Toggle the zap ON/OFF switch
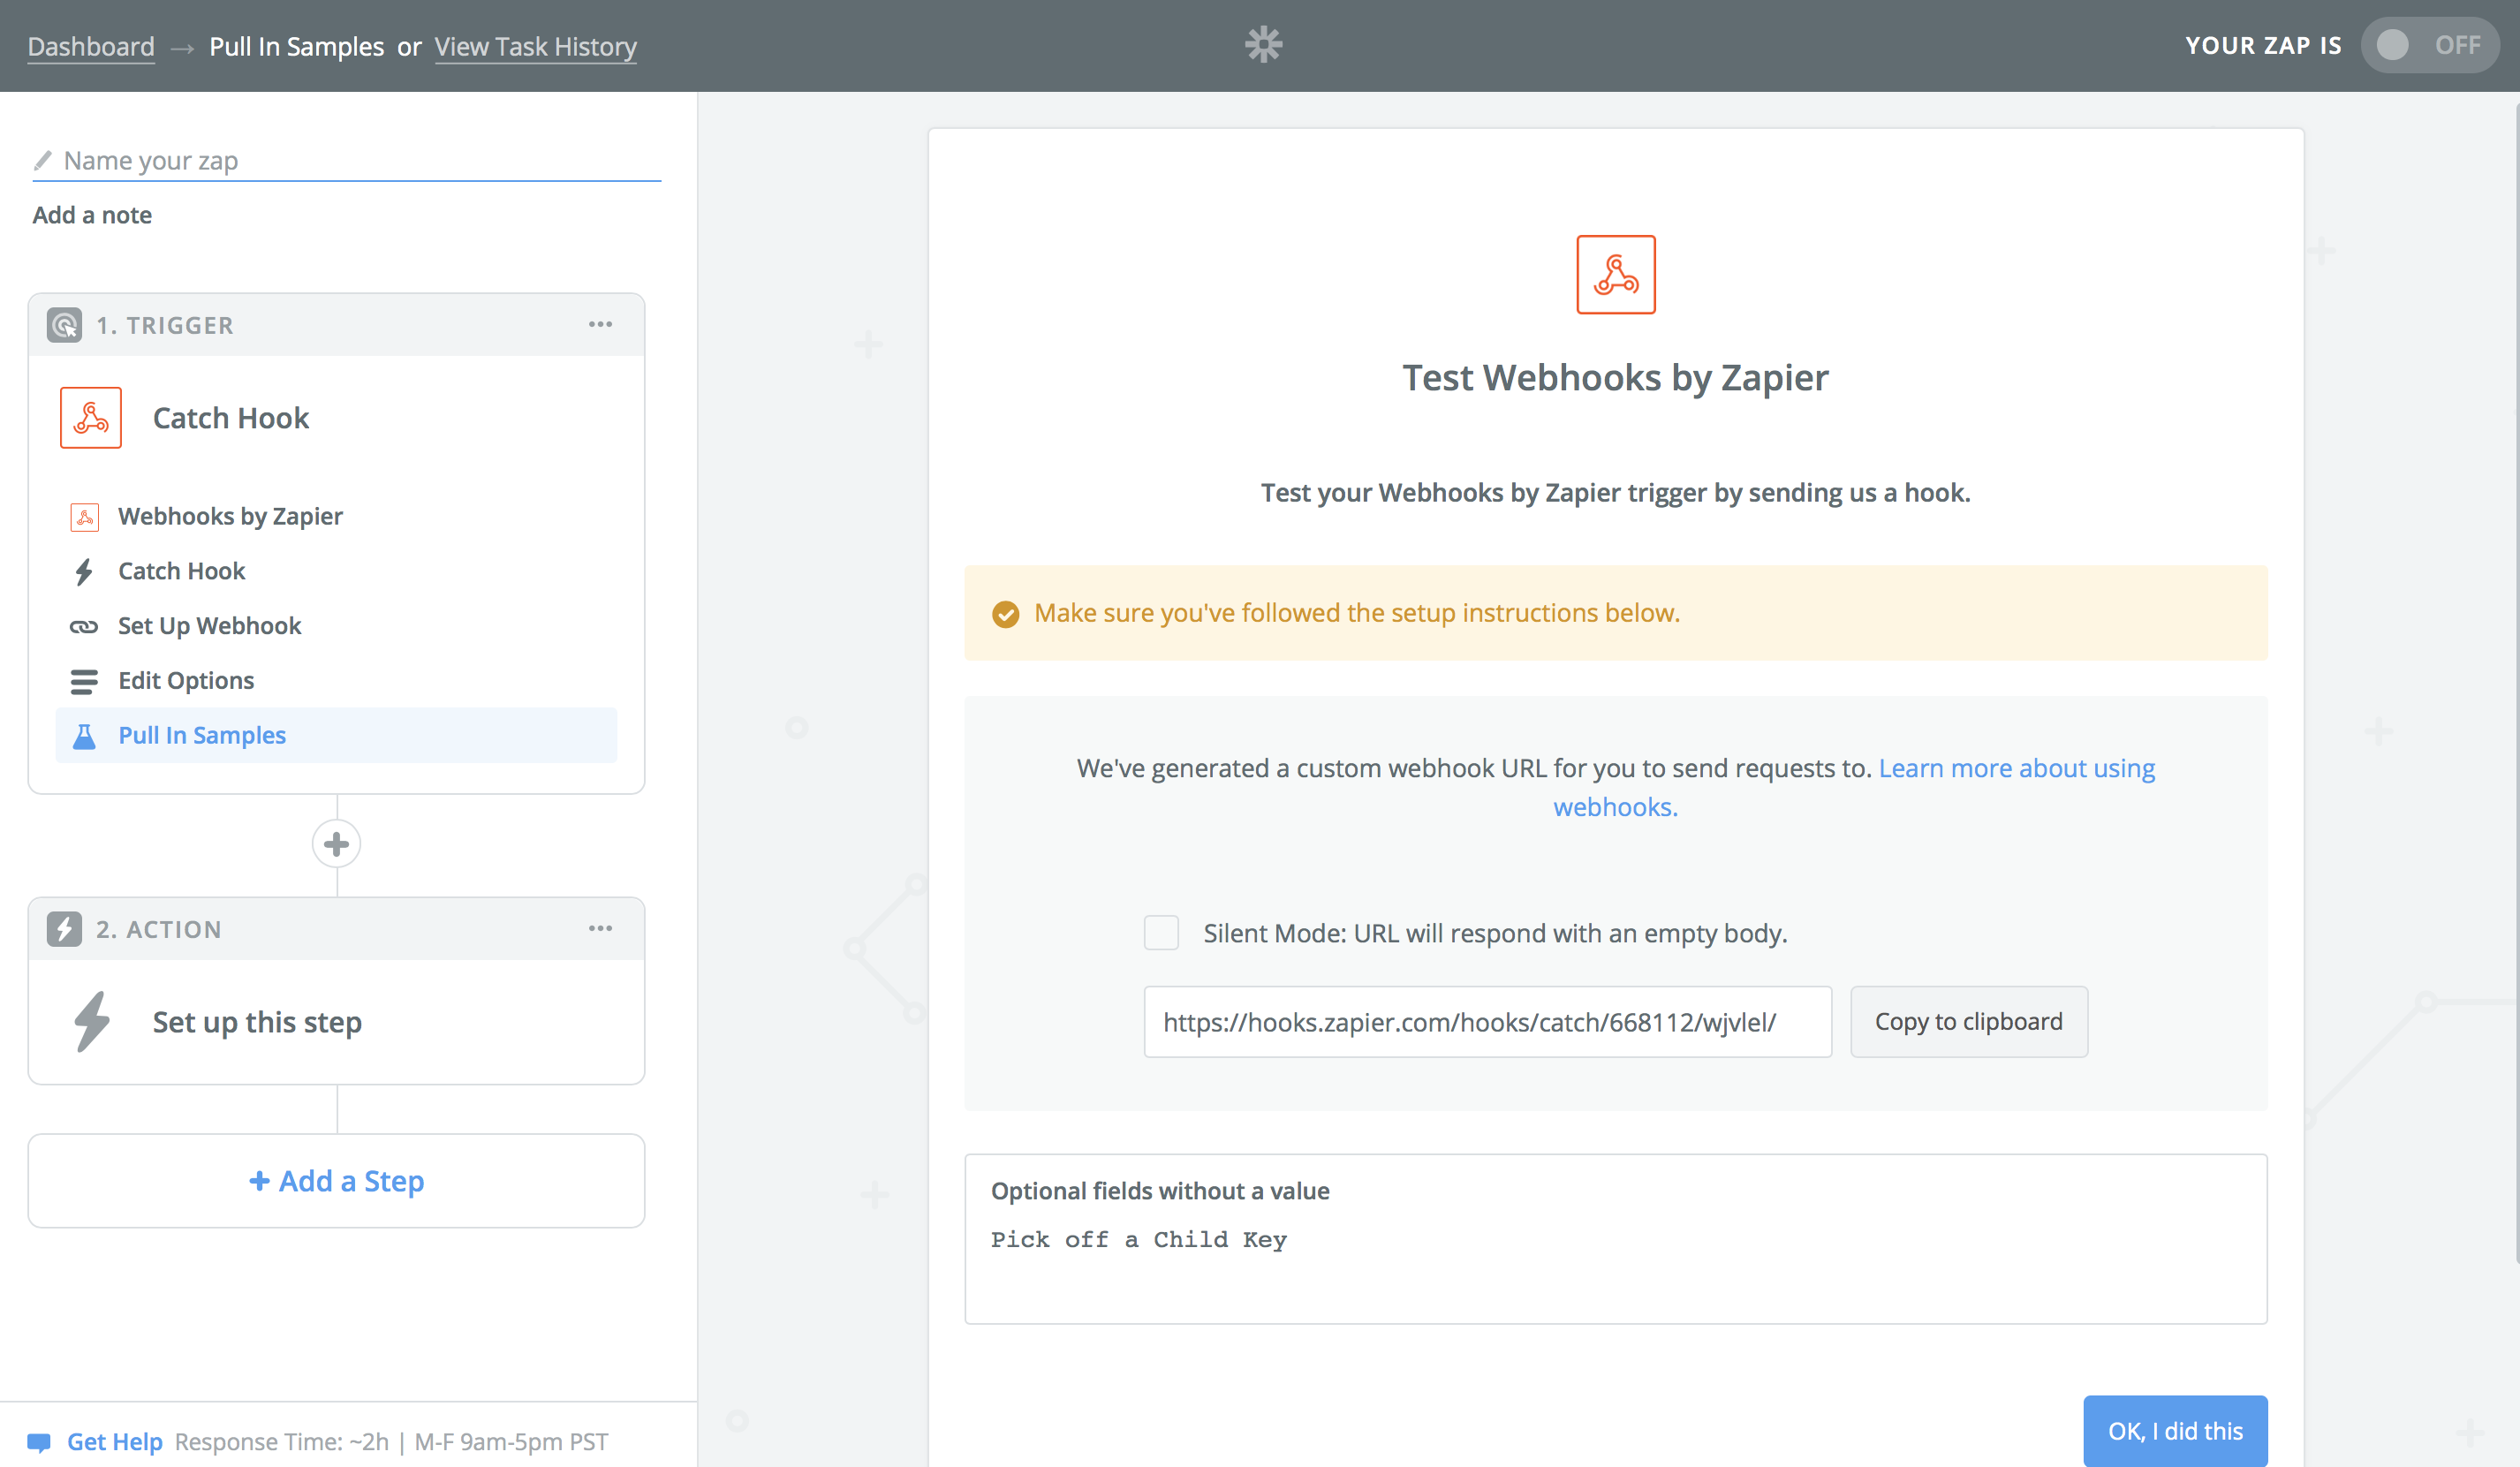This screenshot has height=1467, width=2520. [2428, 45]
